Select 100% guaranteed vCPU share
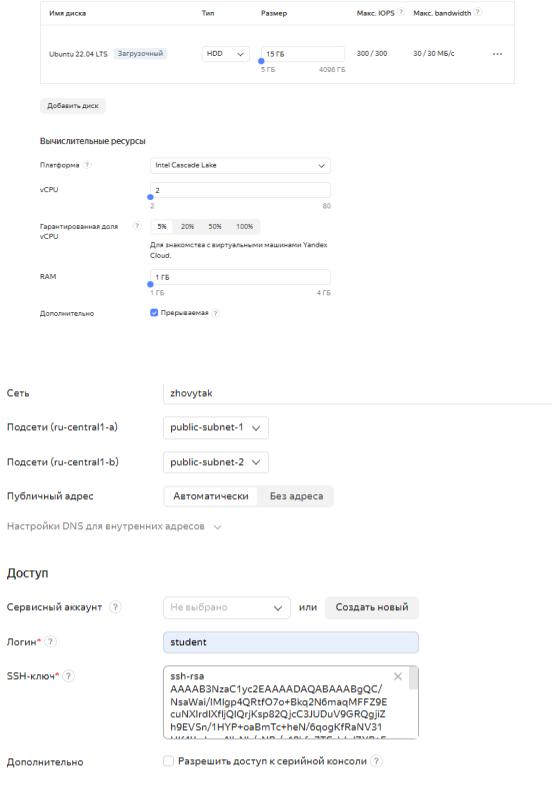552x793 pixels. pyautogui.click(x=244, y=227)
